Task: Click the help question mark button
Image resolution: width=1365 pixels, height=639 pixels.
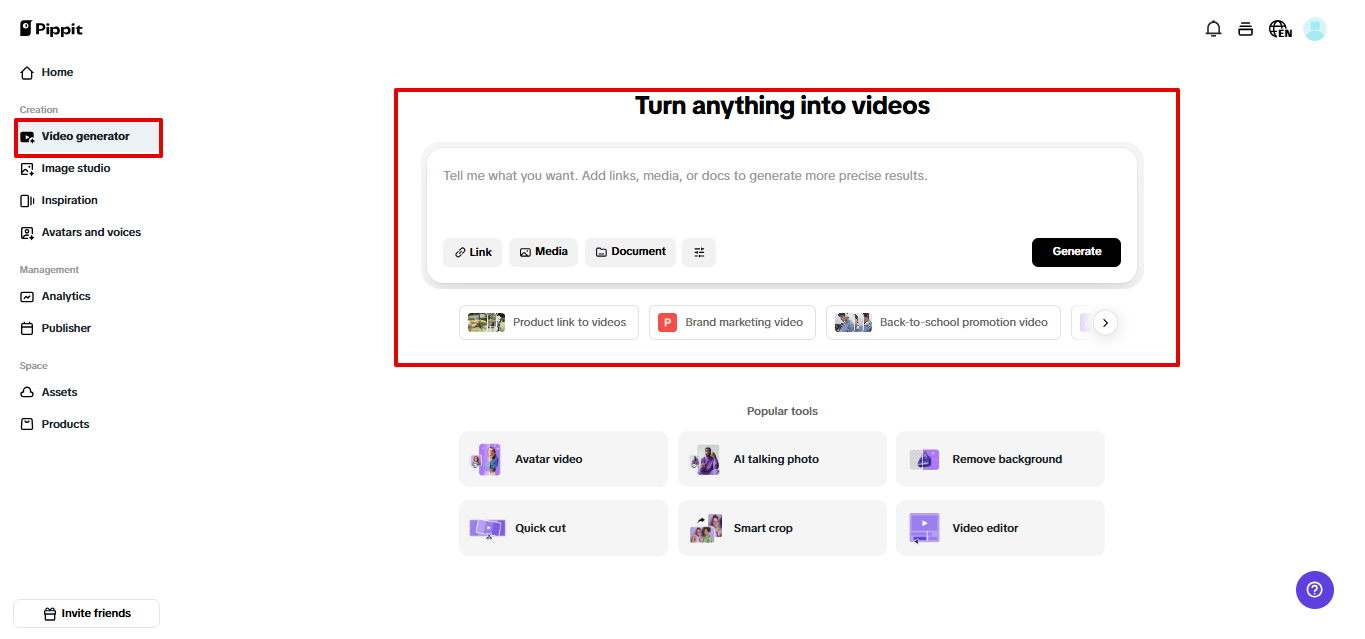Action: coord(1314,590)
